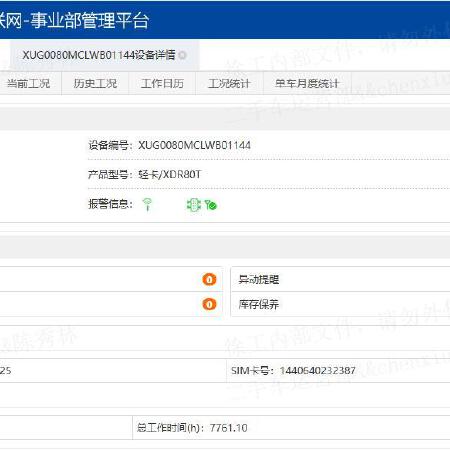The height and width of the screenshot is (450, 450).
Task: Open the 工作日历 tab
Action: 162,83
